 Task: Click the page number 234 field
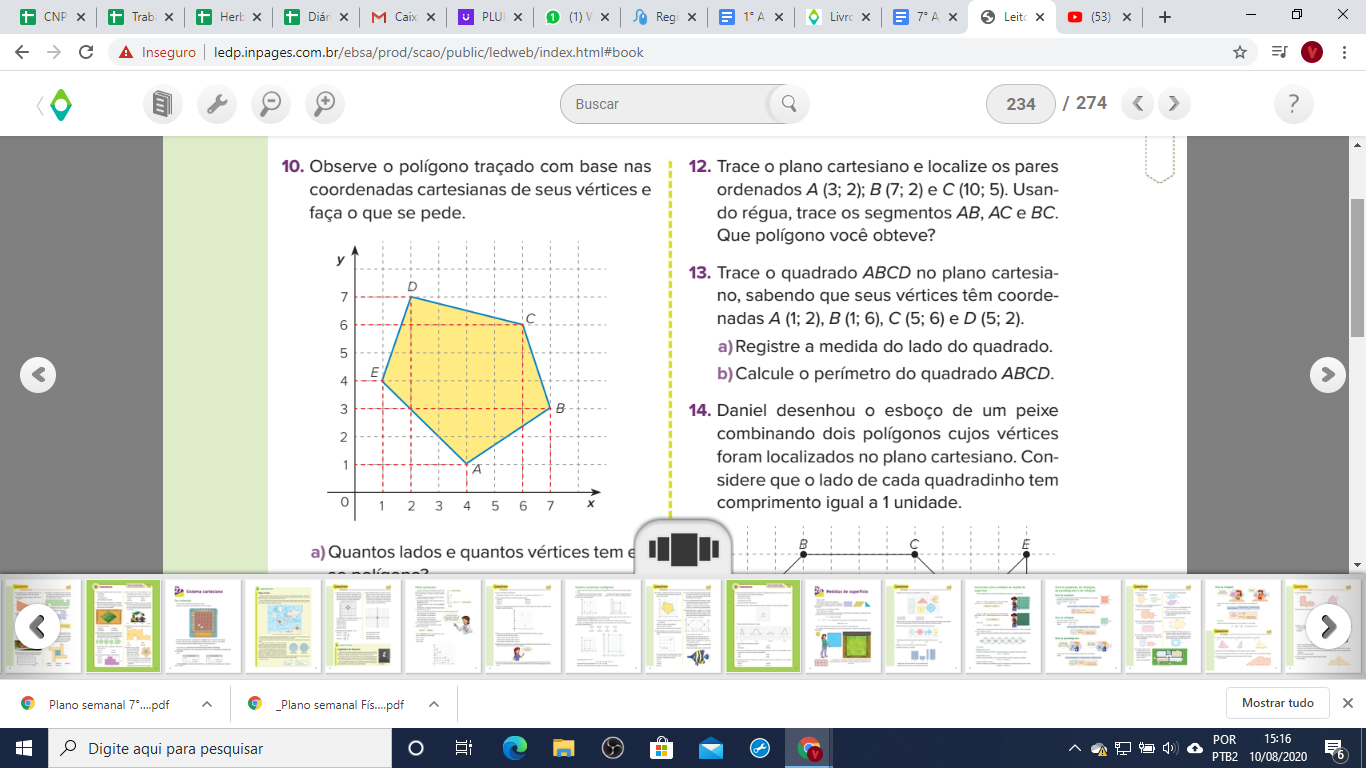pyautogui.click(x=1021, y=104)
